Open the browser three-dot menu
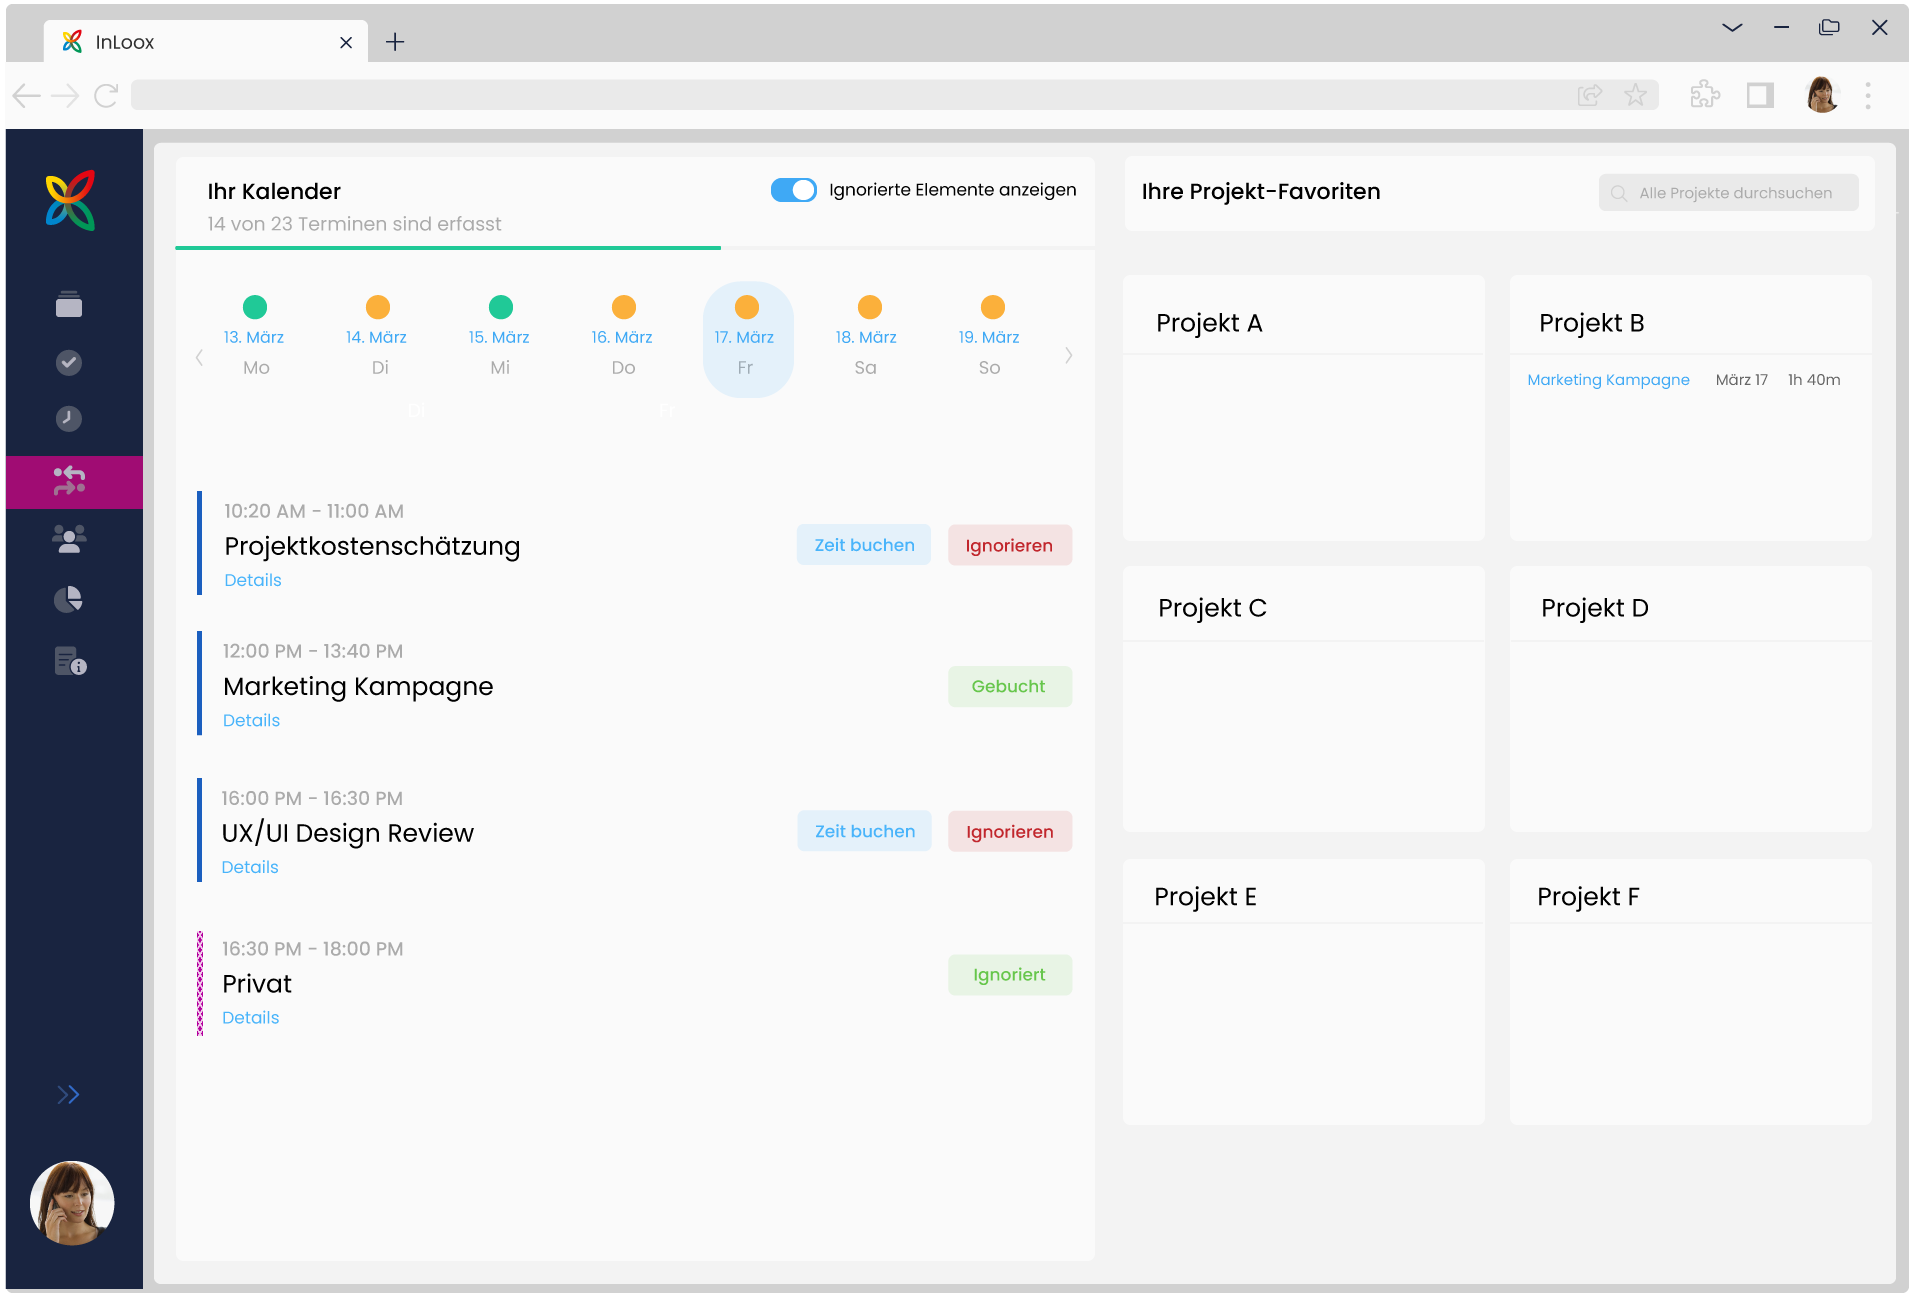Viewport: 1920px width, 1300px height. [x=1868, y=96]
